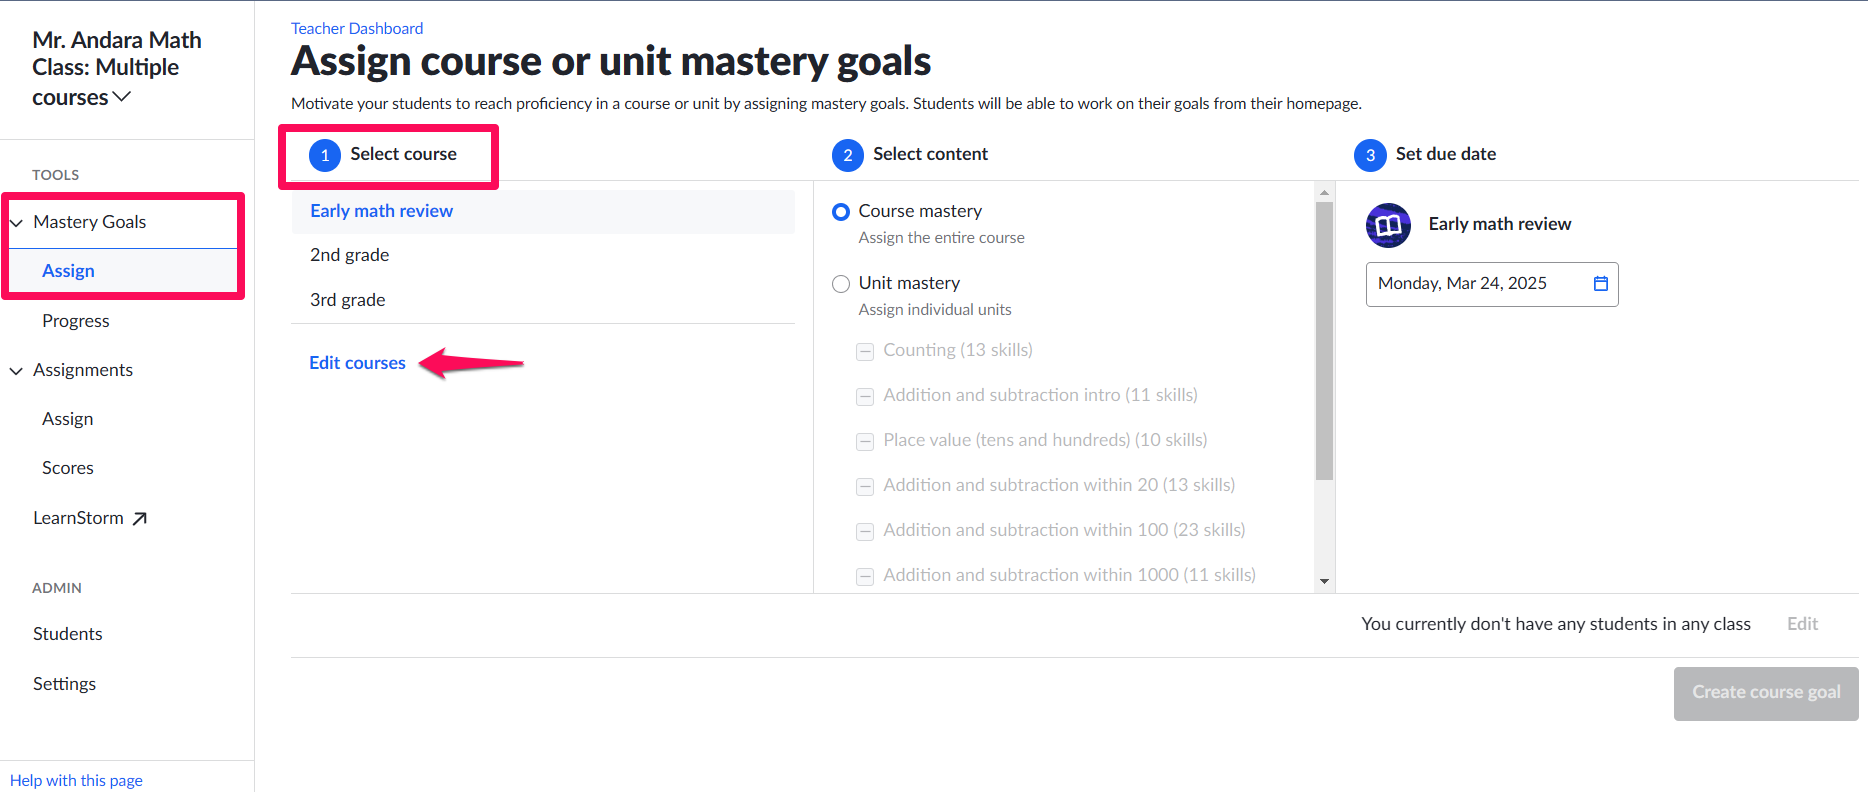Select the Unit mastery radio button
This screenshot has height=792, width=1868.
(841, 284)
